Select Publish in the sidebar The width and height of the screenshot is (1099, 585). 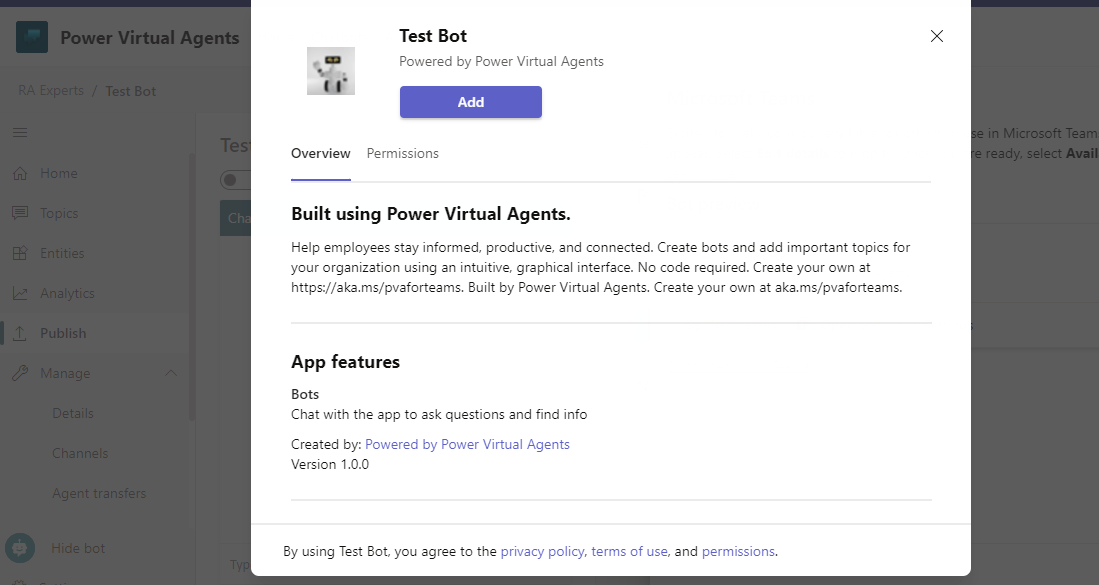62,333
